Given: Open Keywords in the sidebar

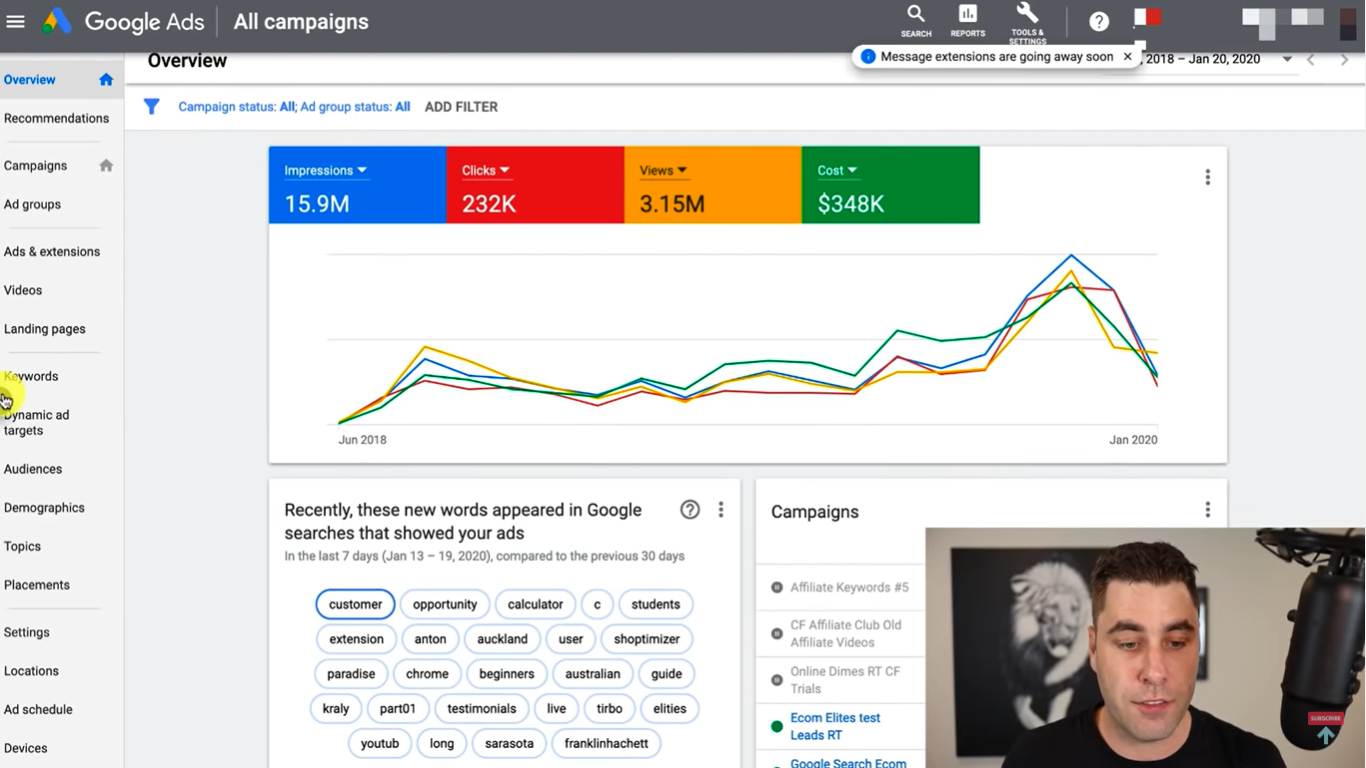Looking at the screenshot, I should [x=31, y=377].
